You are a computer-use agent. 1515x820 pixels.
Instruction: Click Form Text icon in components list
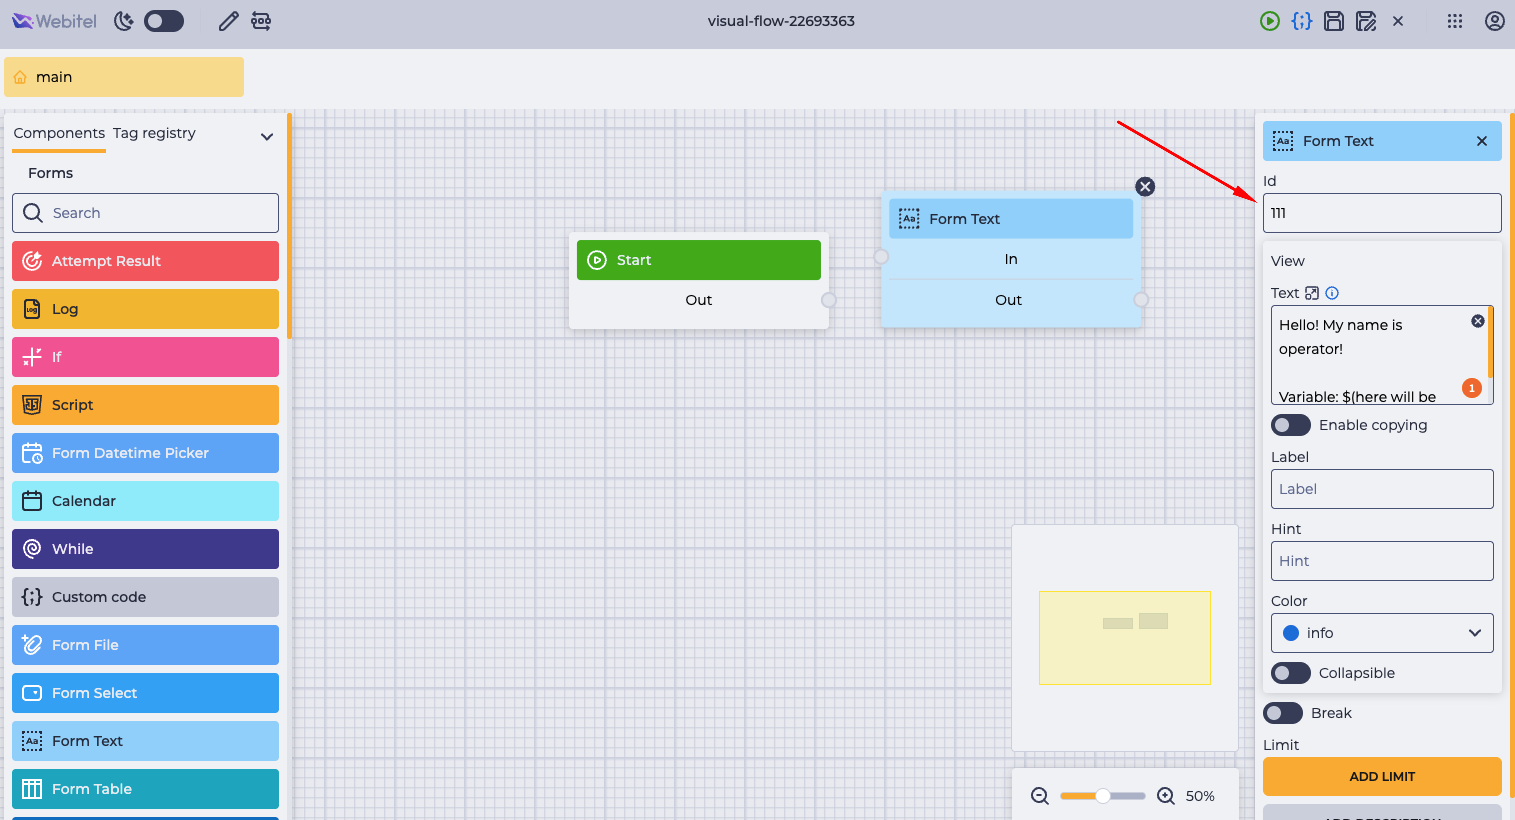[32, 741]
